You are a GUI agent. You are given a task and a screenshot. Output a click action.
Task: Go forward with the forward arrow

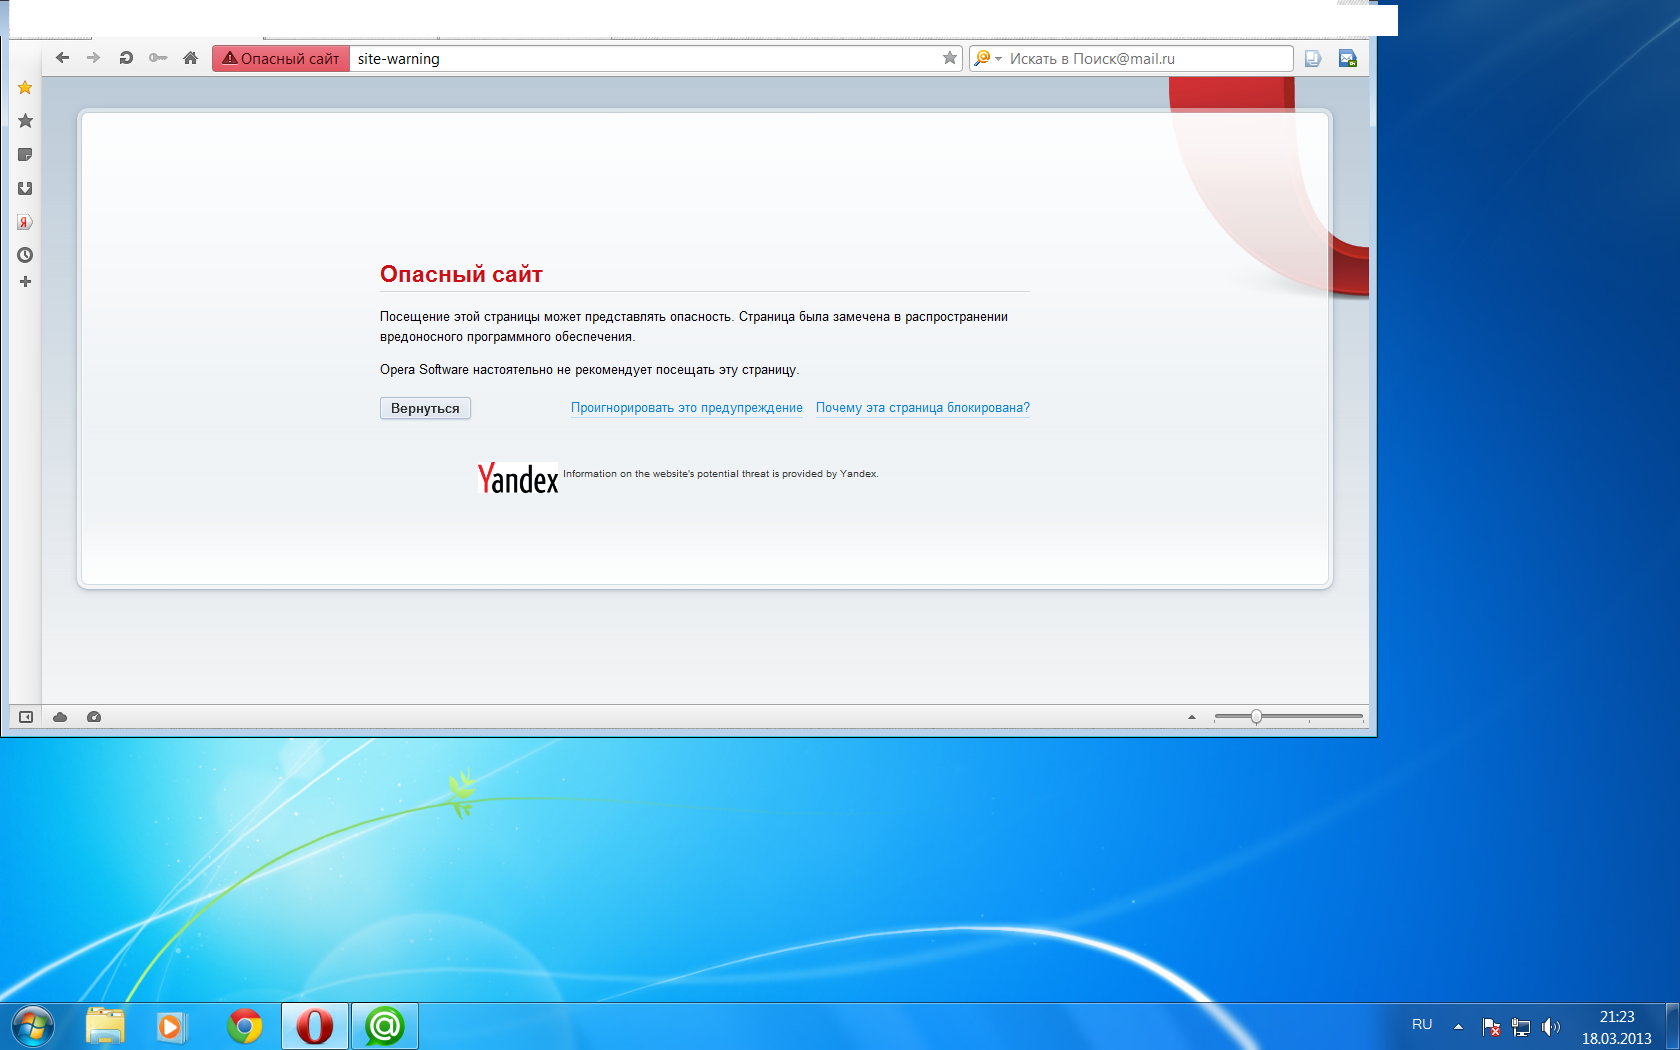[x=94, y=58]
